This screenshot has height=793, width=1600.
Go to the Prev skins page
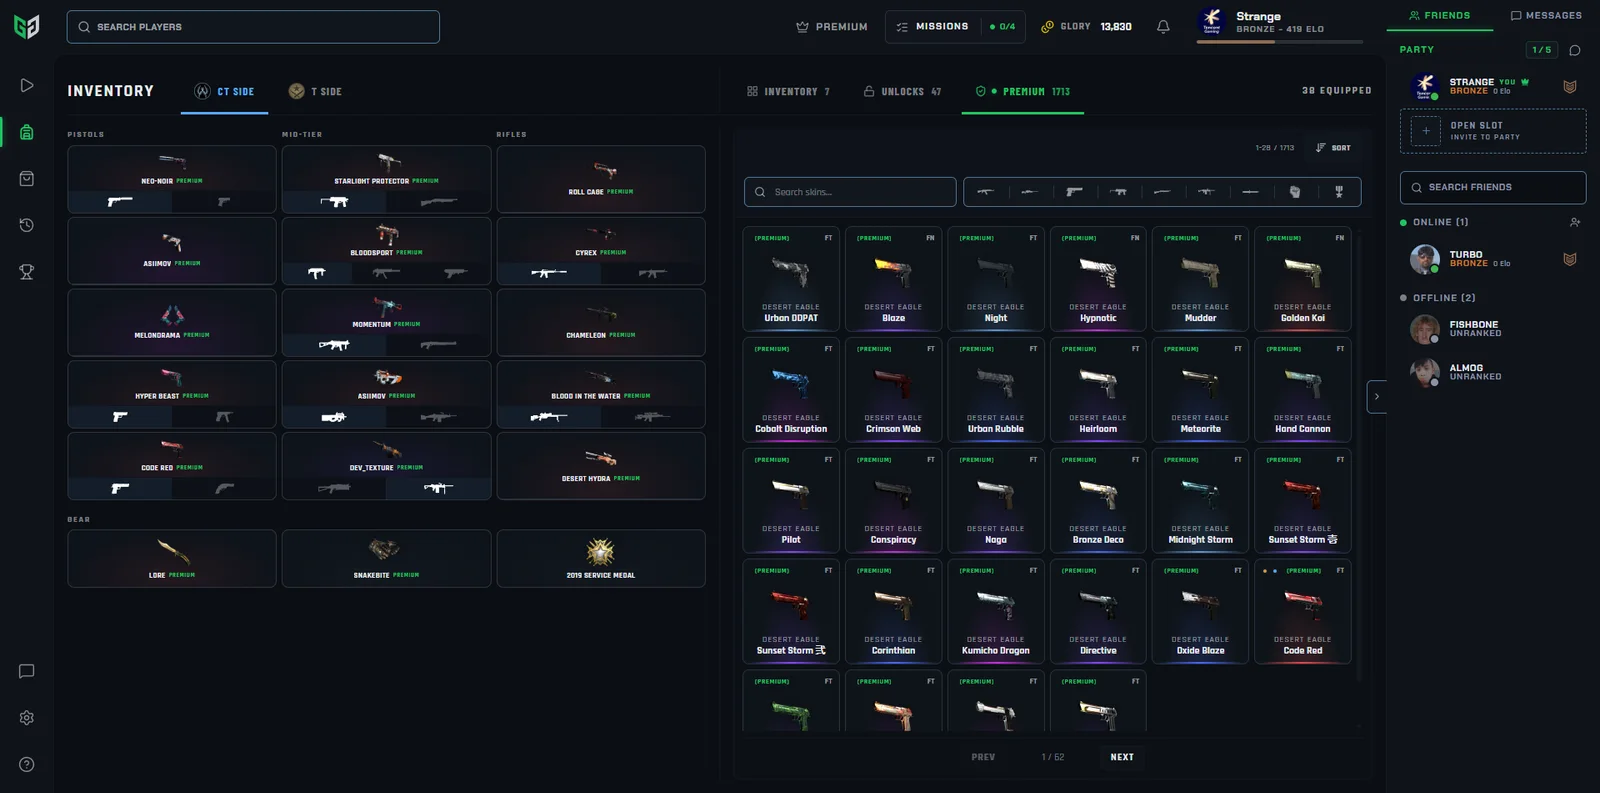pyautogui.click(x=983, y=757)
